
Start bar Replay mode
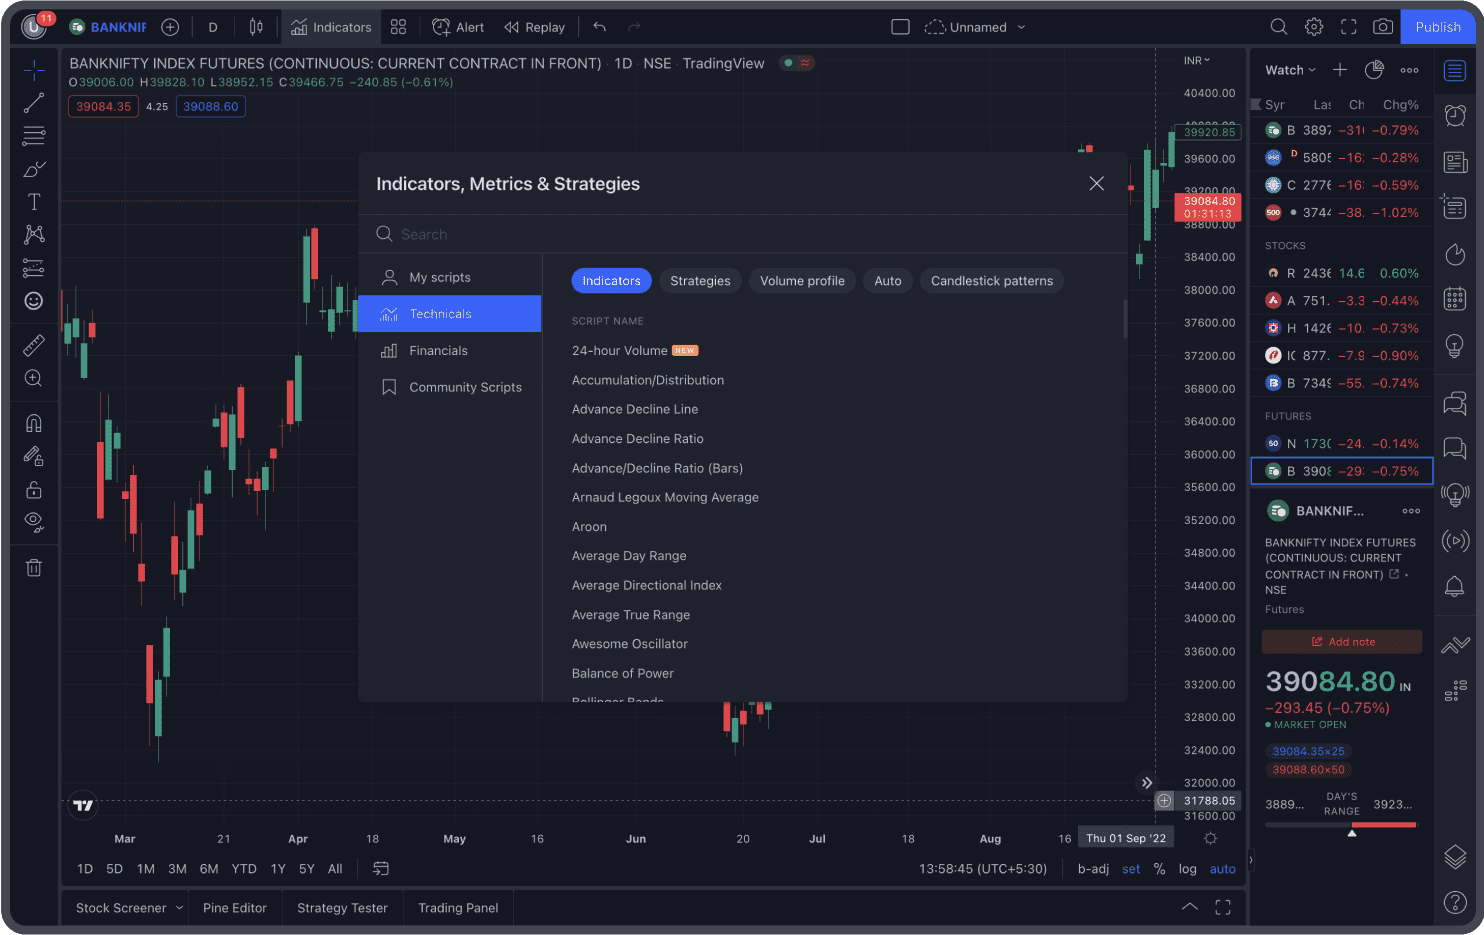pos(534,27)
